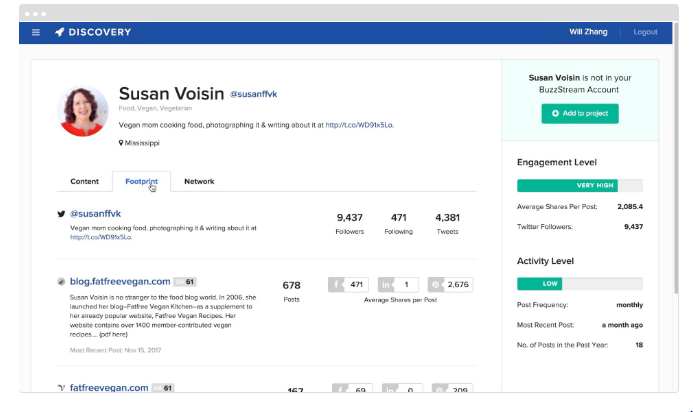
Task: Click the site icon beside fatfreevegan.com
Action: (61, 388)
